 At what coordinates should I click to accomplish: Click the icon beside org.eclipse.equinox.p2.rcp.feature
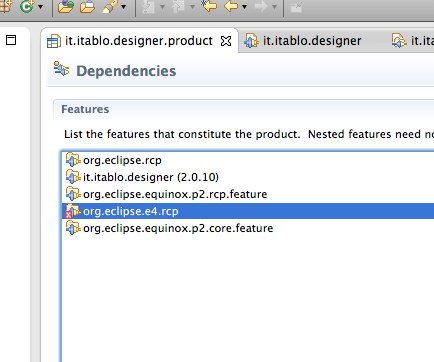point(73,194)
